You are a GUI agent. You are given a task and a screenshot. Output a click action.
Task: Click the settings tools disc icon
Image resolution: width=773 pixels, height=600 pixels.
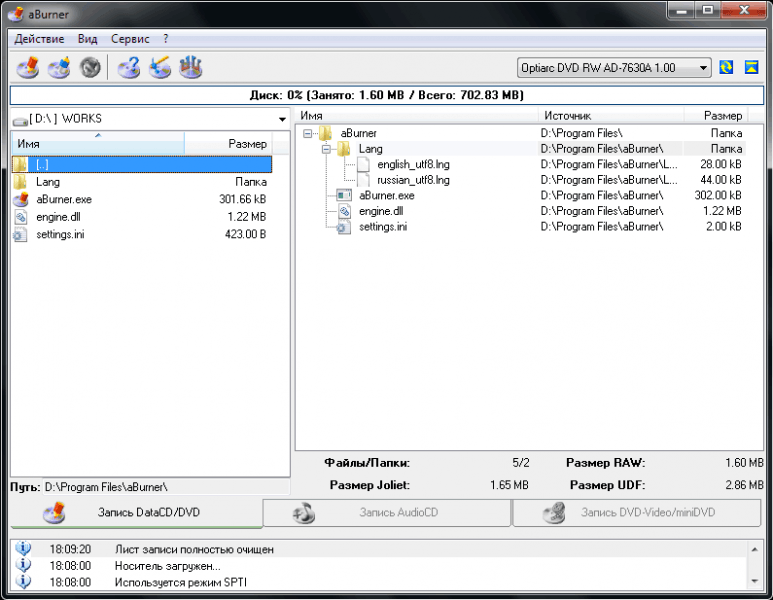pyautogui.click(x=191, y=67)
